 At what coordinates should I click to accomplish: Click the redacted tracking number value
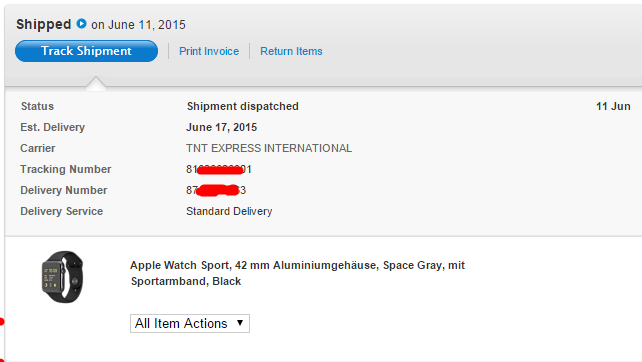point(219,170)
